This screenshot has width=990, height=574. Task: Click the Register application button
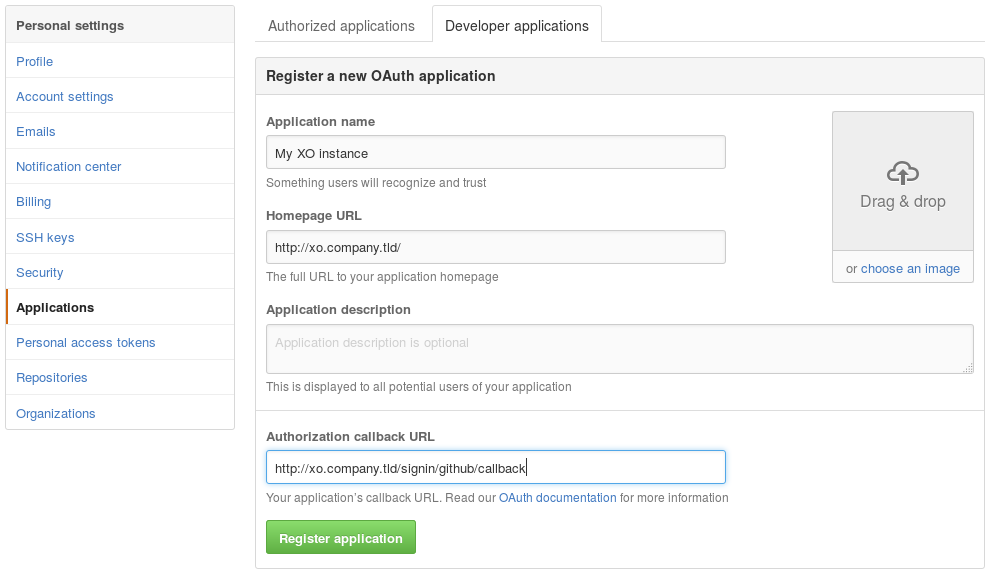tap(341, 537)
